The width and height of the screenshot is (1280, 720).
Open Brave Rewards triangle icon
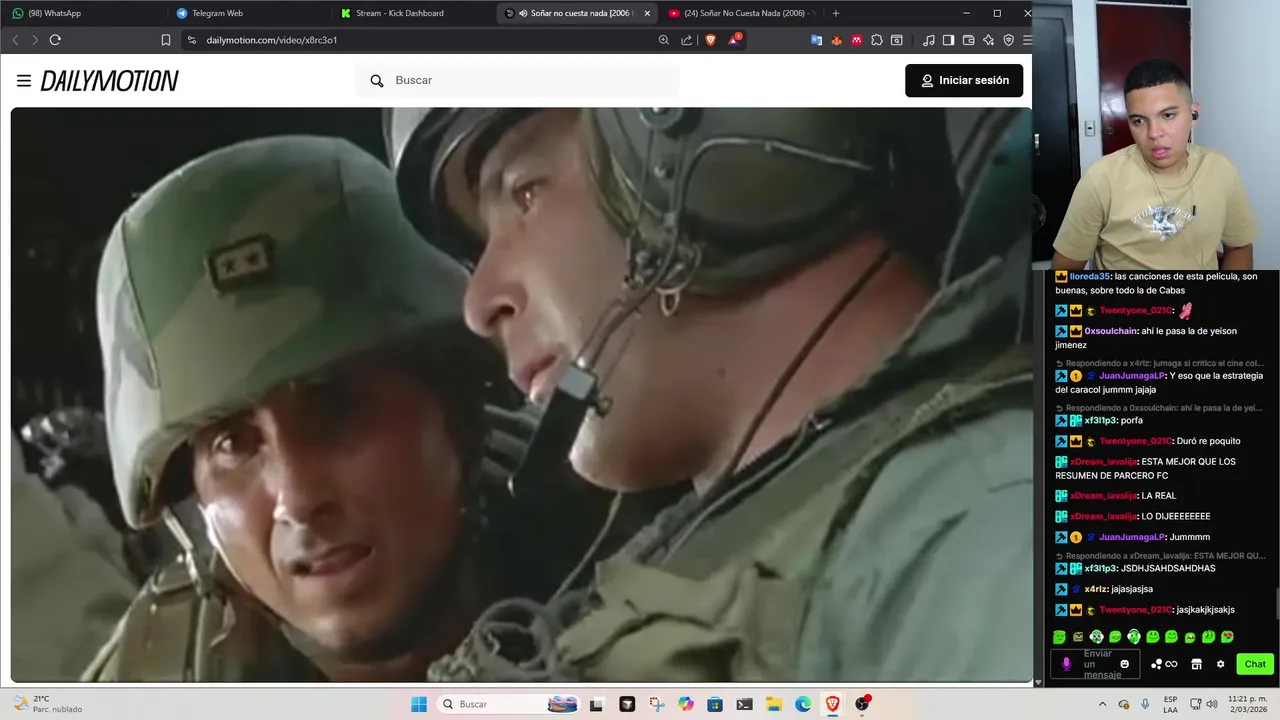click(x=735, y=40)
